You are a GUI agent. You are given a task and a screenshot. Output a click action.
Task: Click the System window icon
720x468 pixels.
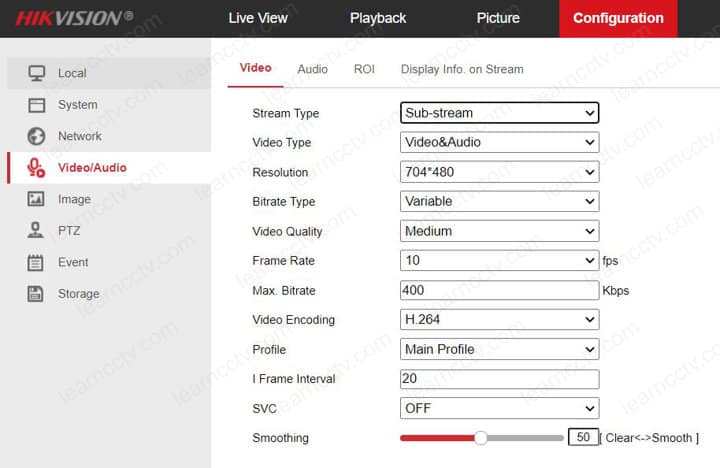(37, 105)
